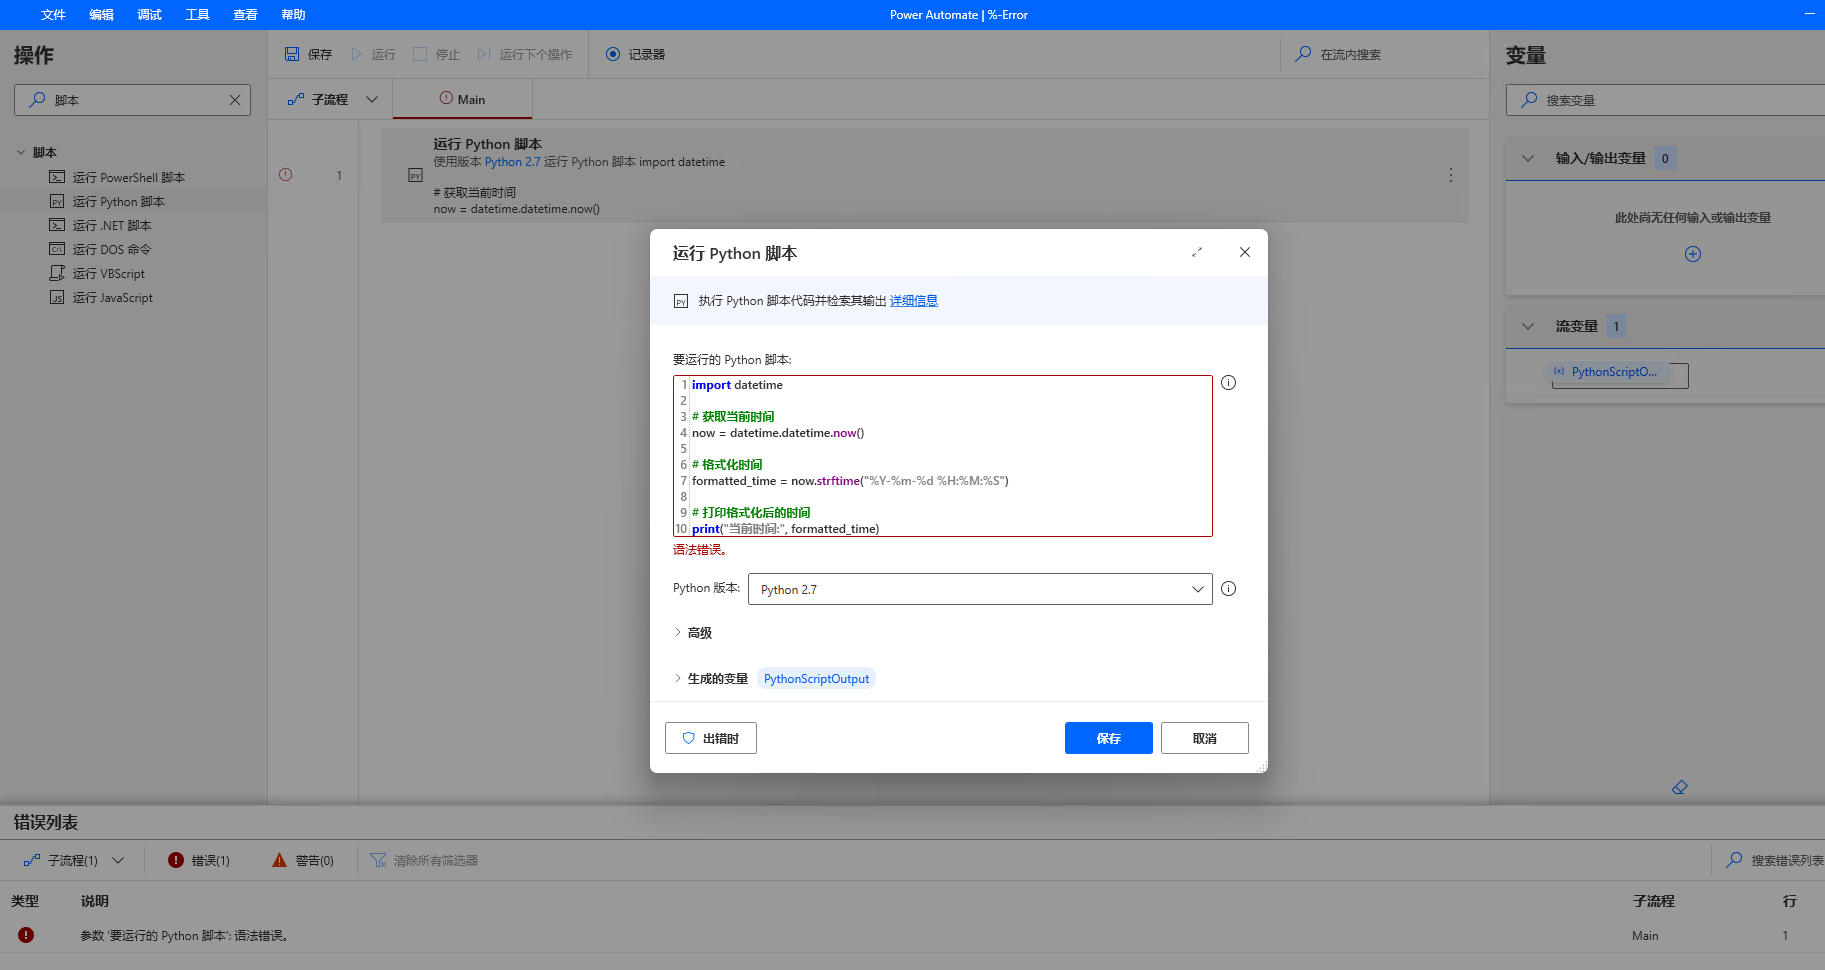
Task: Select 运行 PowerShell 脚本 action
Action: 128,177
